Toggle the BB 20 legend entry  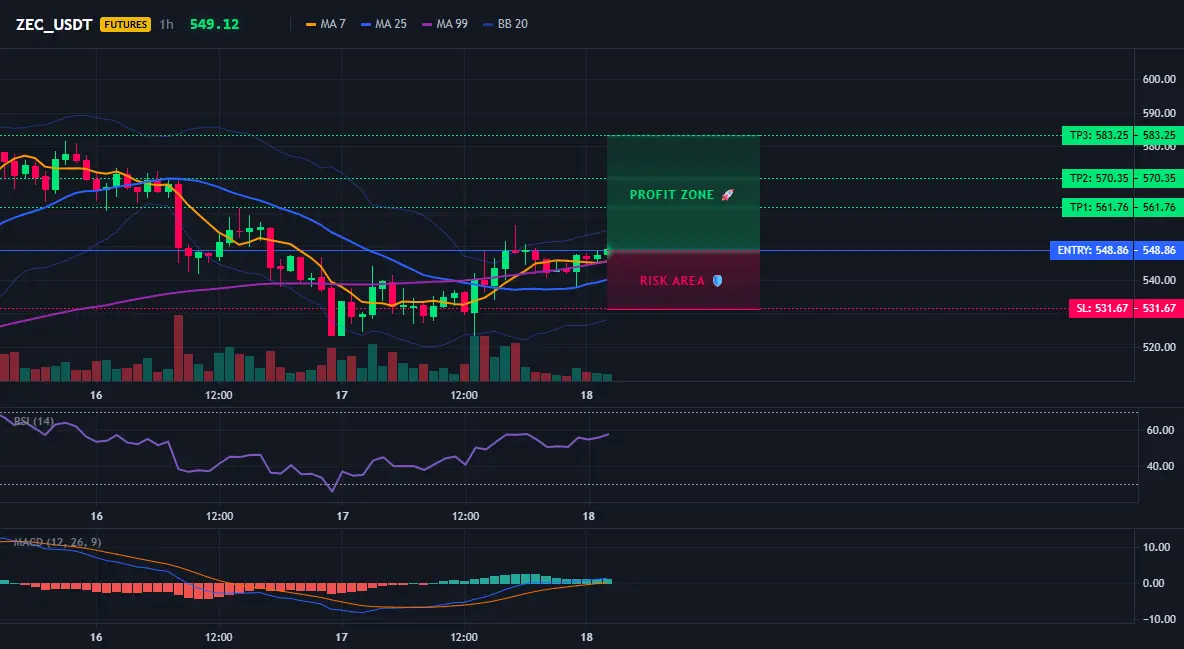coord(505,24)
